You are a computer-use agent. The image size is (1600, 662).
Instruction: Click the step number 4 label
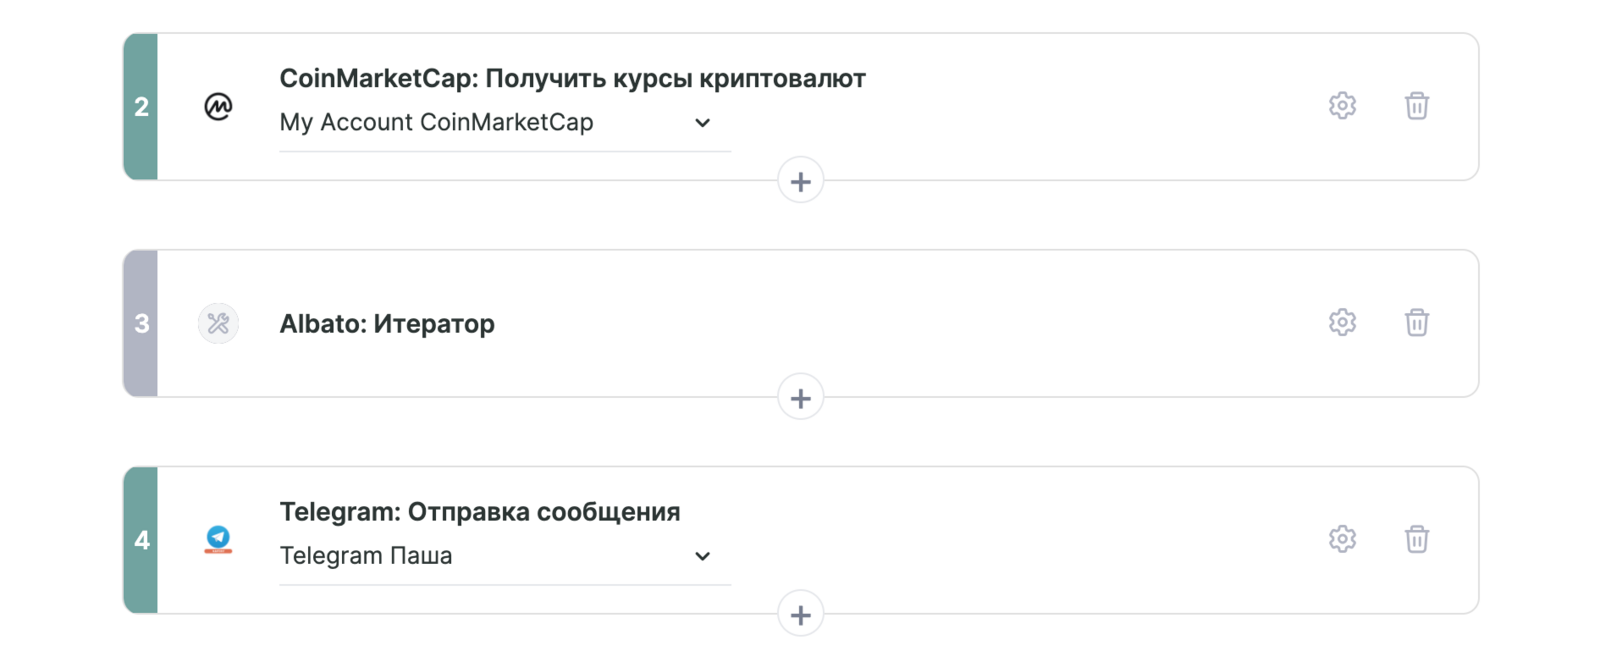pyautogui.click(x=141, y=540)
